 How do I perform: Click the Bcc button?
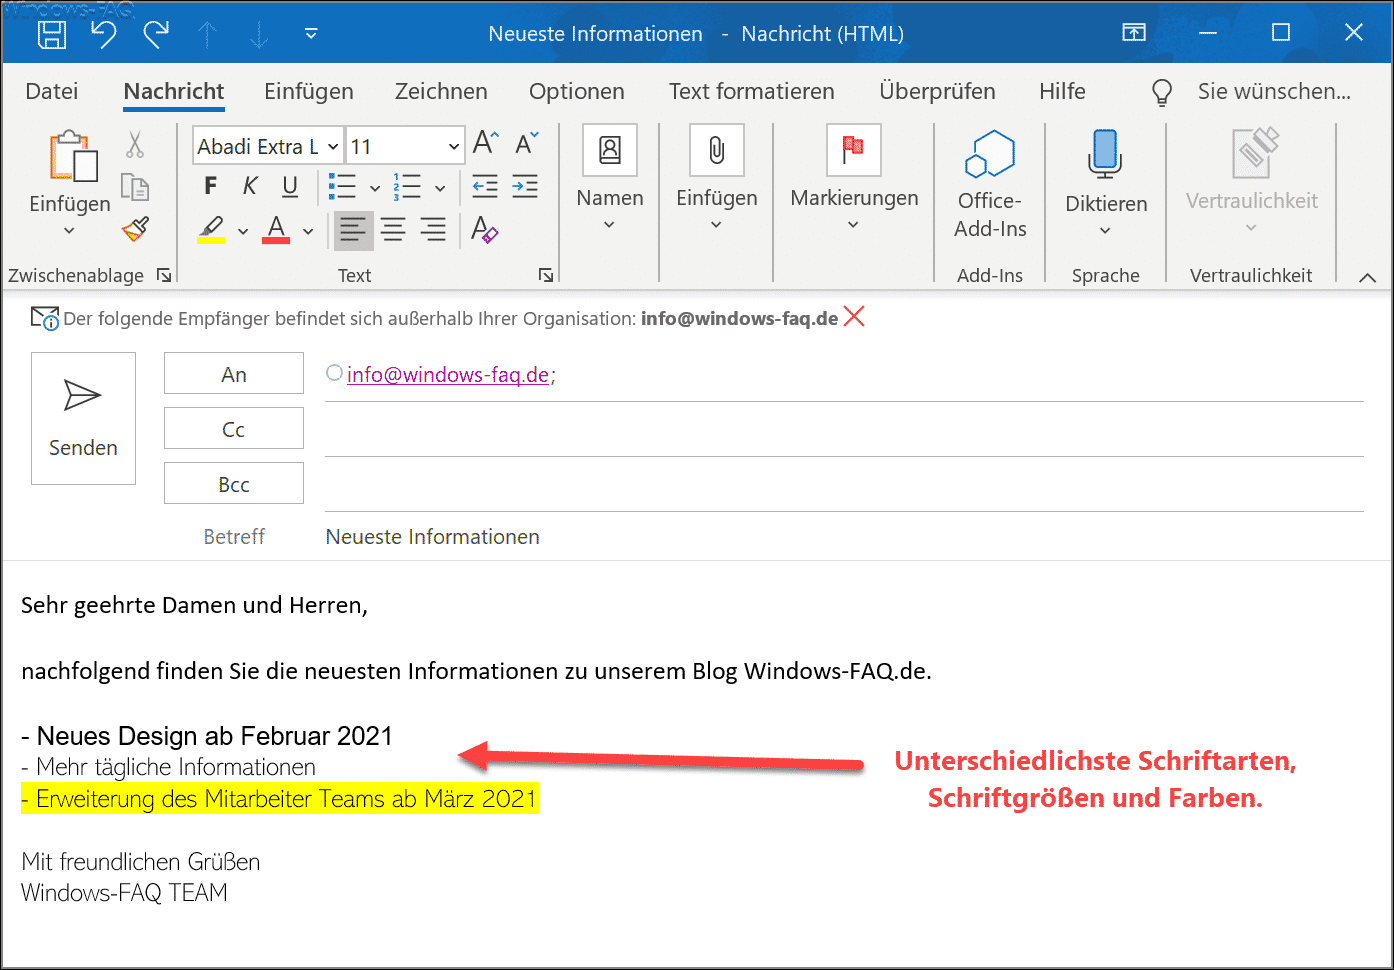pyautogui.click(x=234, y=484)
